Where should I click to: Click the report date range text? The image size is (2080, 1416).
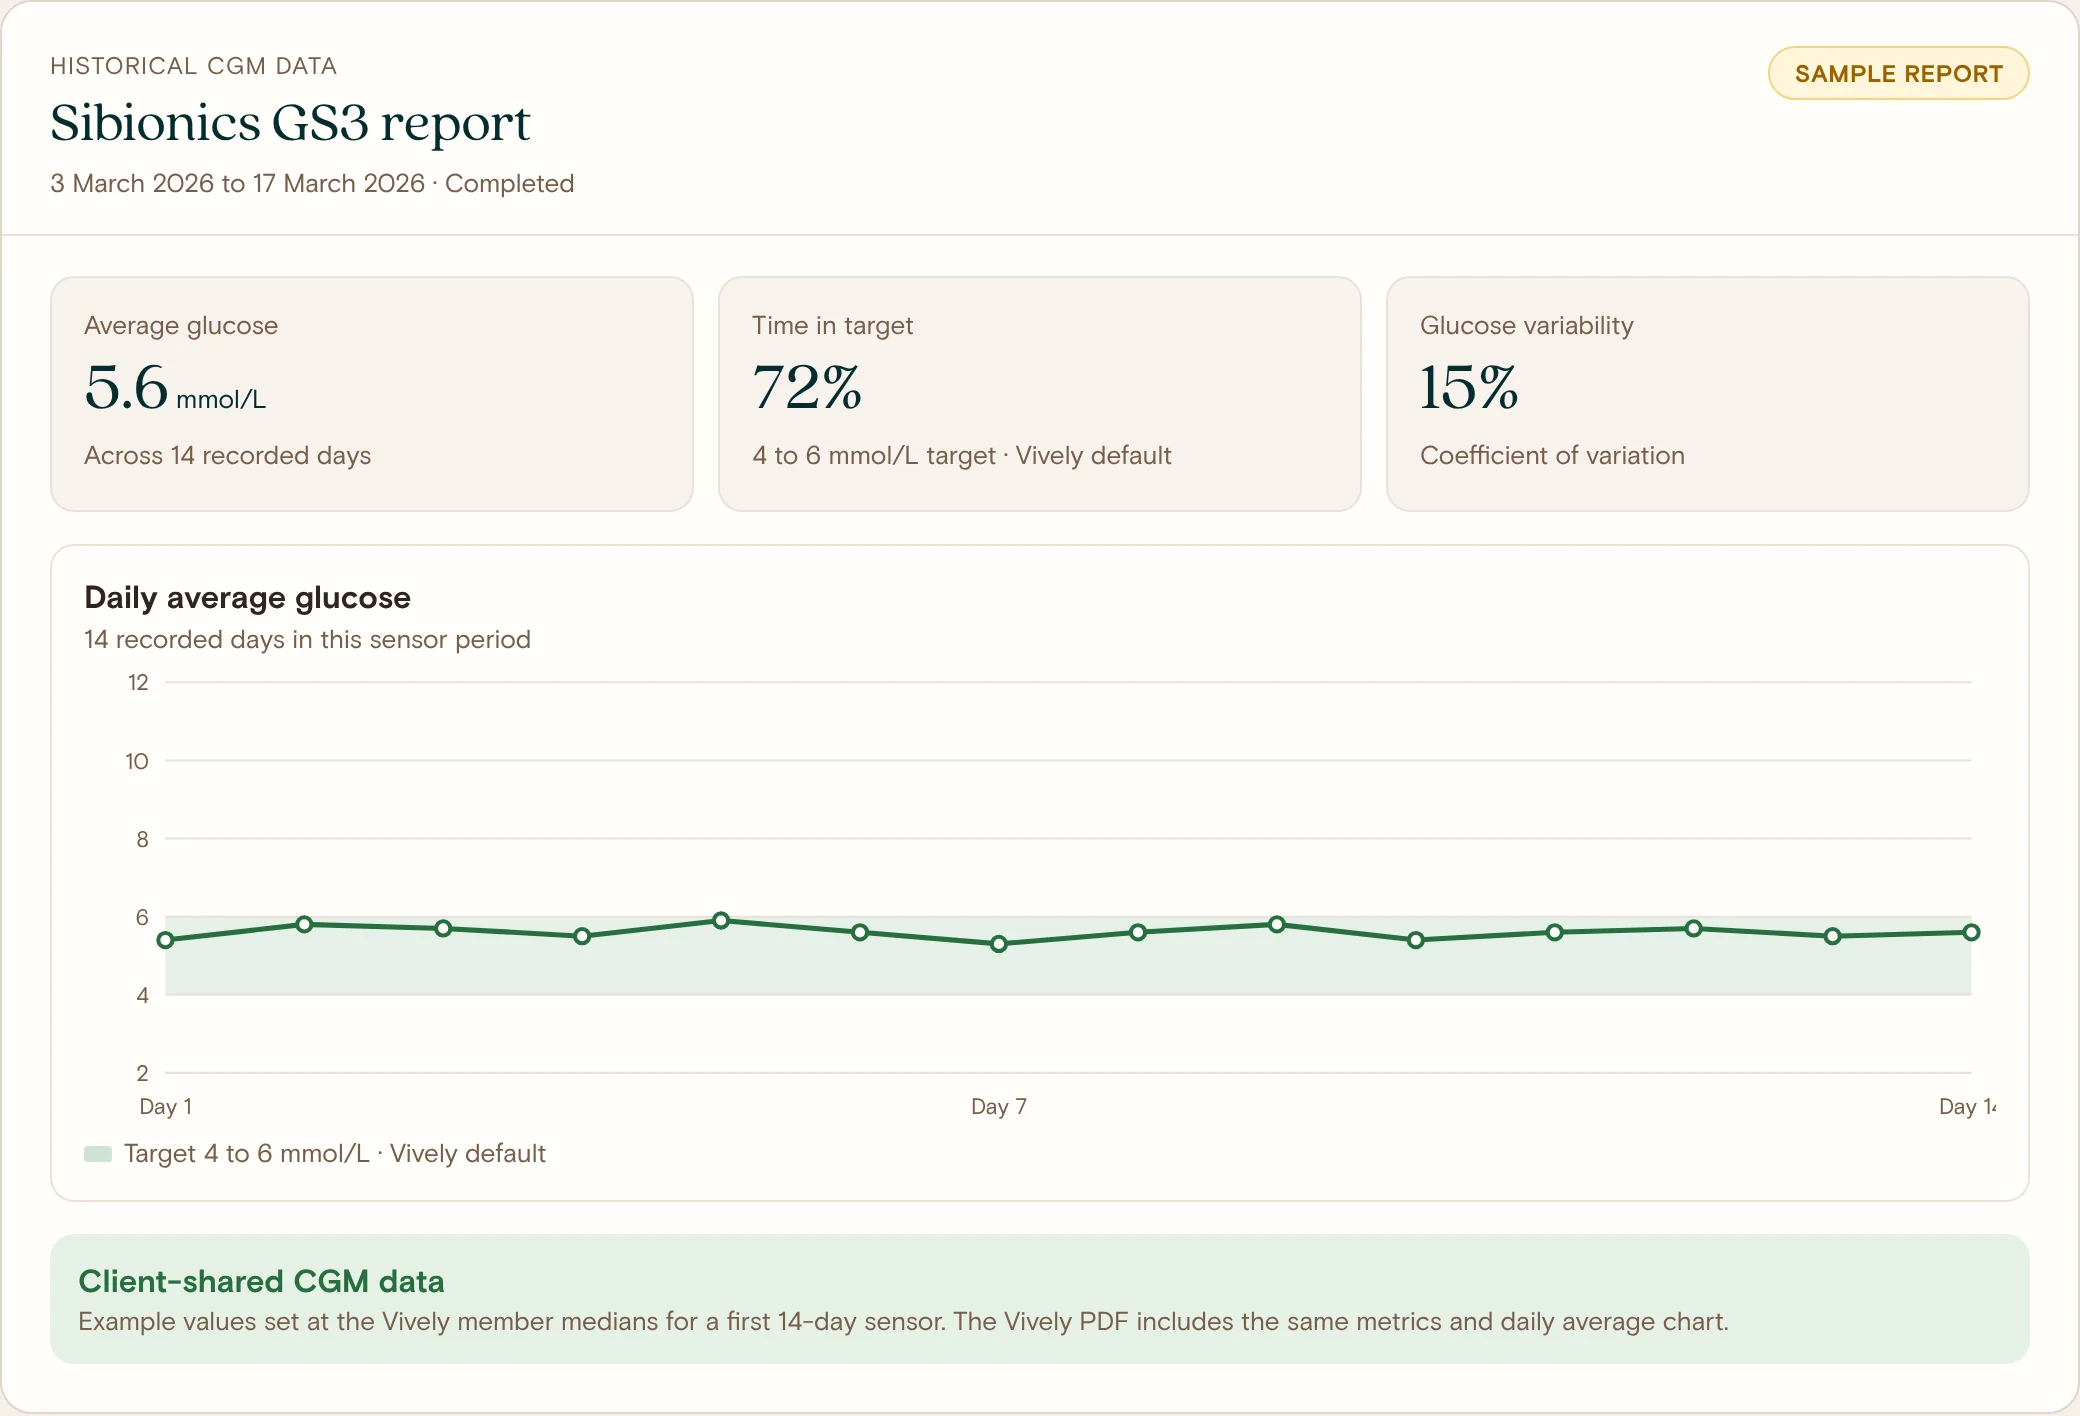pyautogui.click(x=238, y=183)
